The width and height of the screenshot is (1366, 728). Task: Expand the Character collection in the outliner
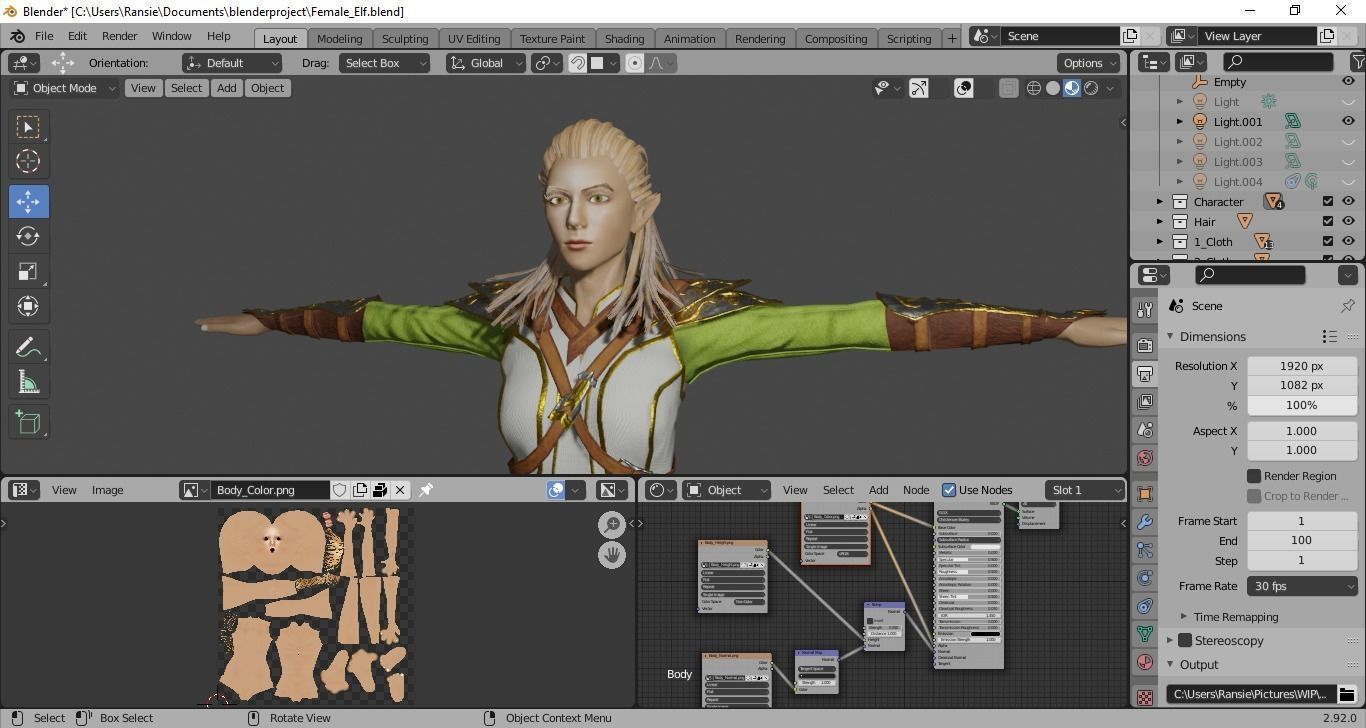coord(1160,201)
